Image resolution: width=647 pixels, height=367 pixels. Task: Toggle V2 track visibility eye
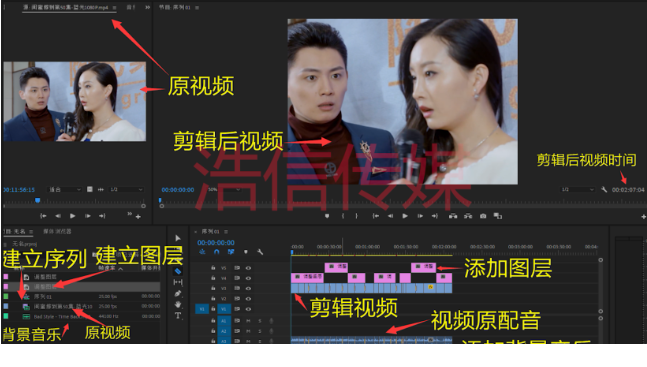tap(248, 298)
